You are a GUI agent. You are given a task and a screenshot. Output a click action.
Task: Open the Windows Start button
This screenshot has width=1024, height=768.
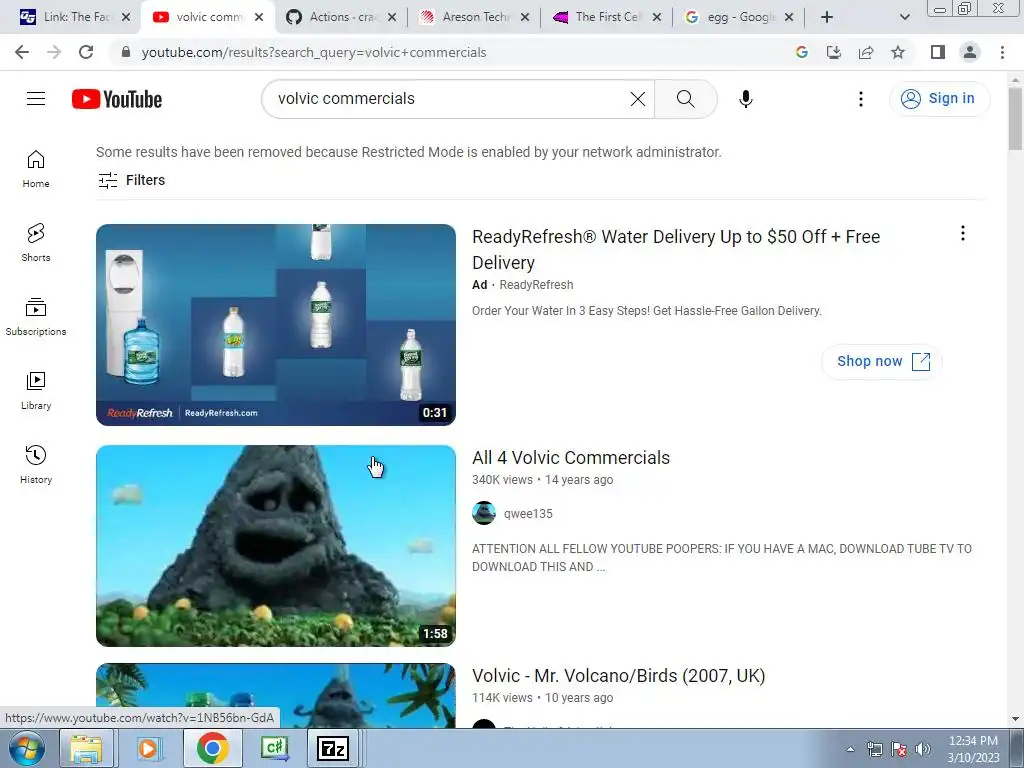[x=26, y=748]
